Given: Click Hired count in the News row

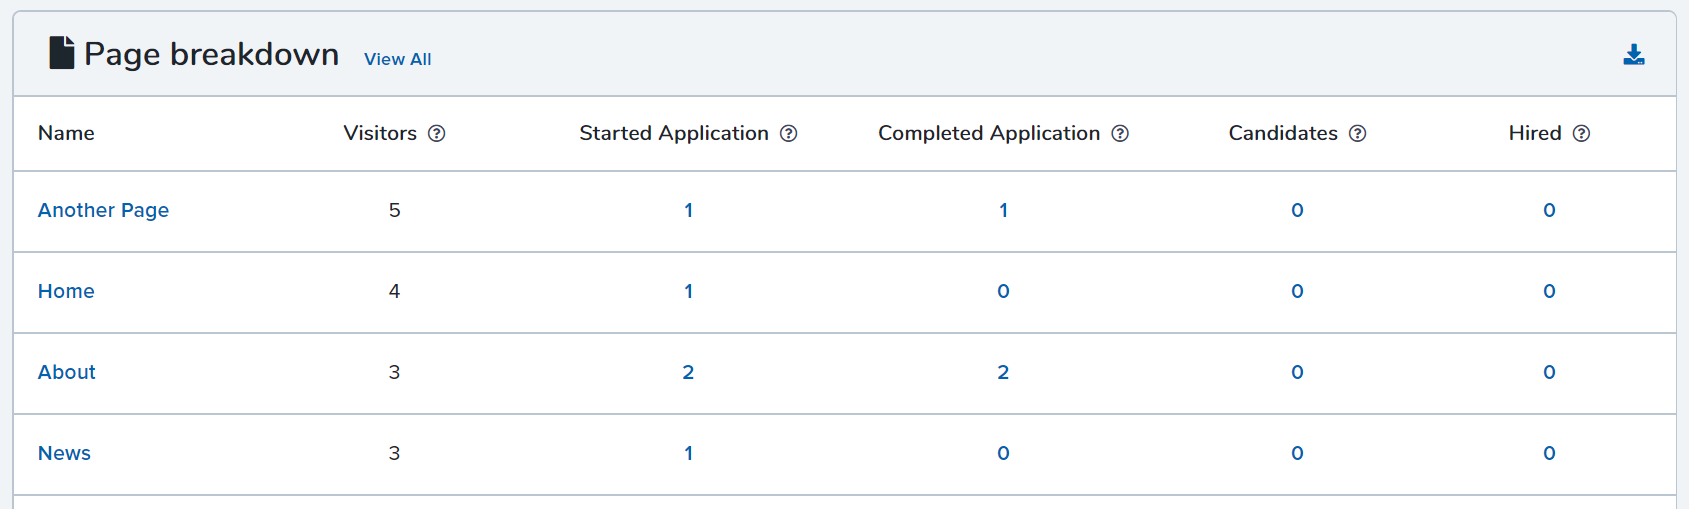Looking at the screenshot, I should [1549, 453].
